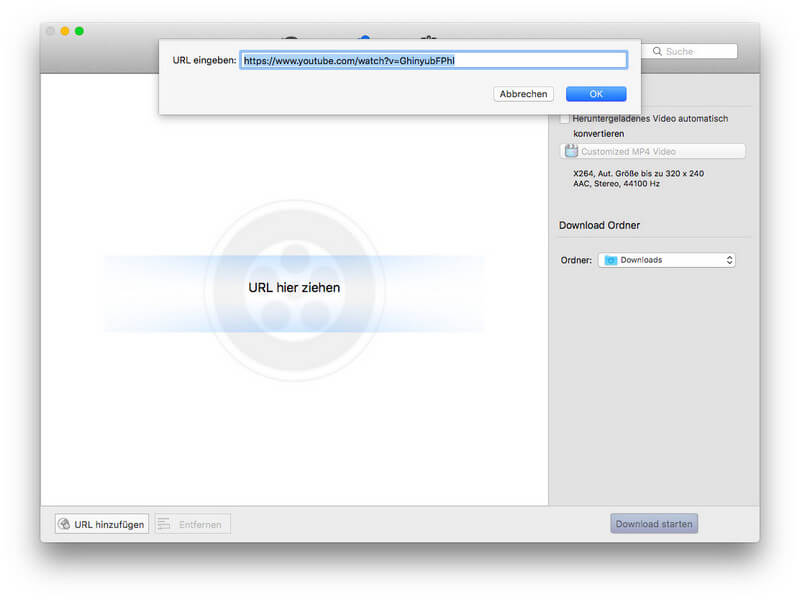Cancel the dialog with Abbrechen
The height and width of the screenshot is (600, 800).
click(523, 94)
